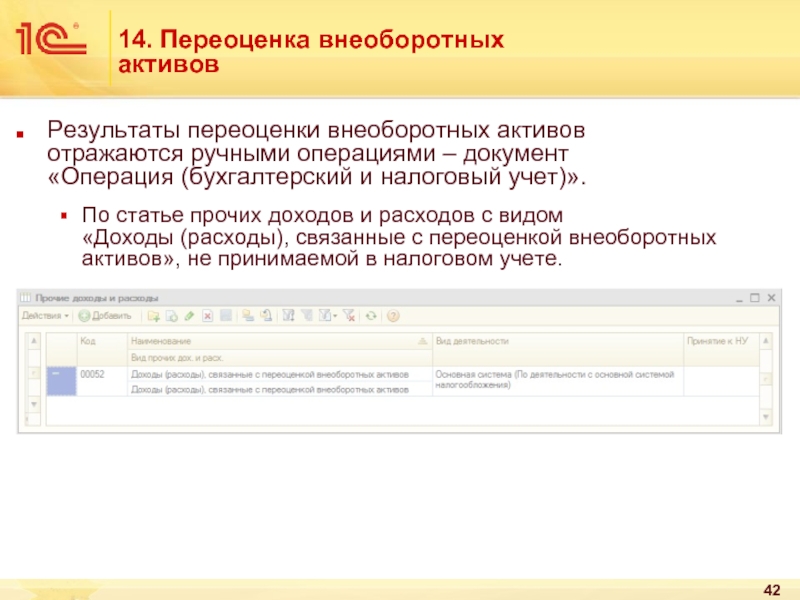The height and width of the screenshot is (600, 800).
Task: Click the filter by current value icon
Action: click(307, 316)
